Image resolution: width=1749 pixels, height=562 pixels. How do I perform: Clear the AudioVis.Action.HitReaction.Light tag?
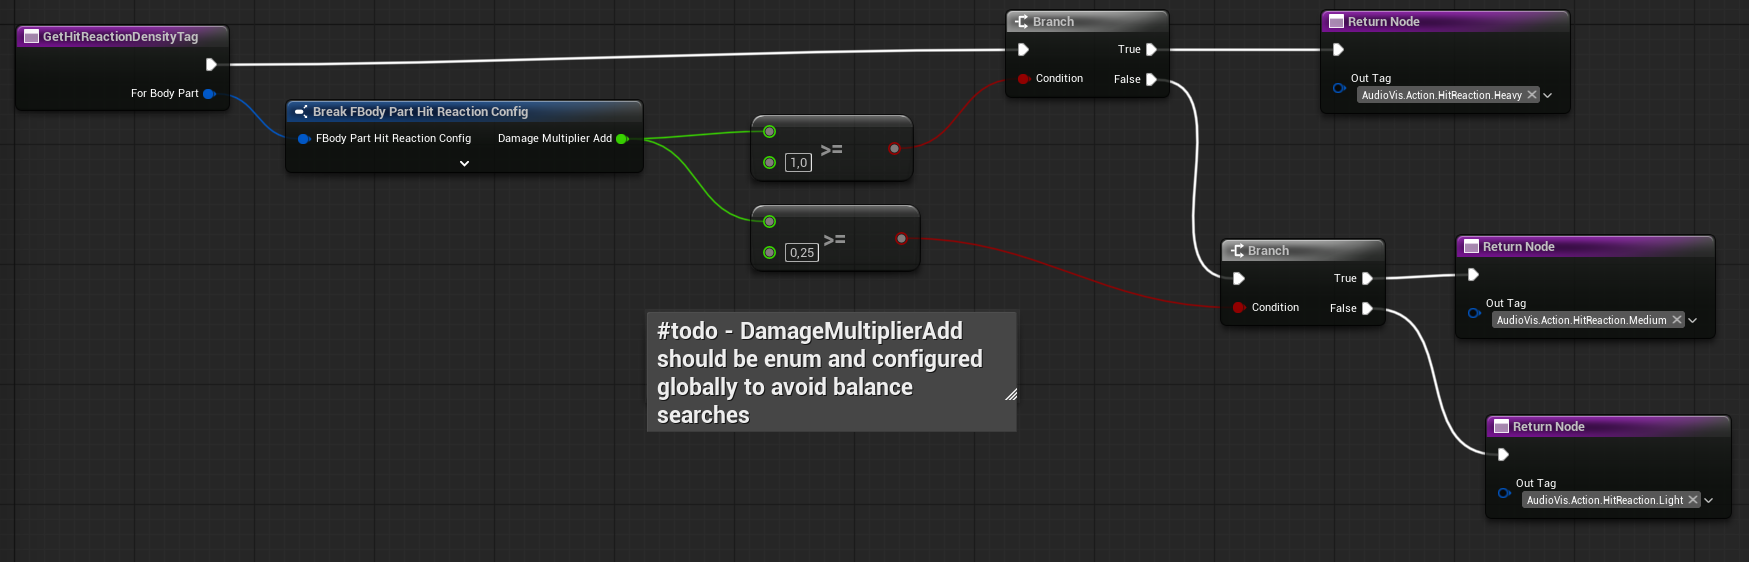click(1693, 500)
